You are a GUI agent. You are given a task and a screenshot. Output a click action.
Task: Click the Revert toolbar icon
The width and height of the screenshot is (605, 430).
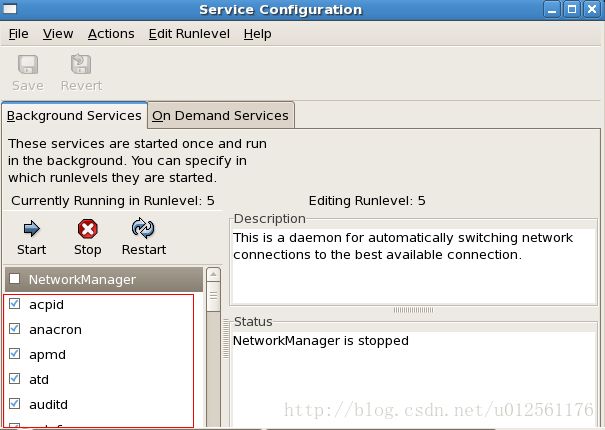(81, 64)
